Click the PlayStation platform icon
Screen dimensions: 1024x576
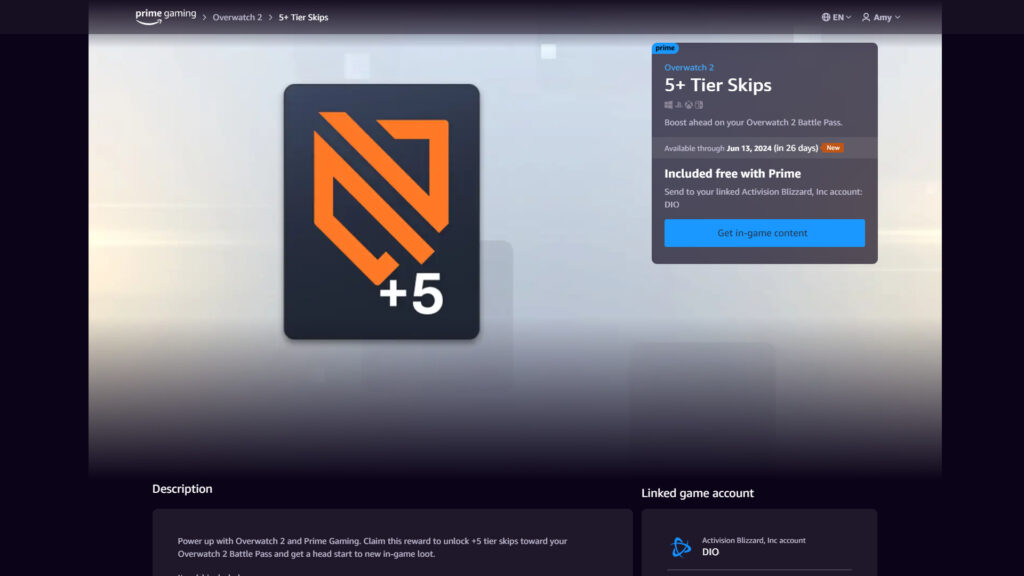click(x=679, y=105)
